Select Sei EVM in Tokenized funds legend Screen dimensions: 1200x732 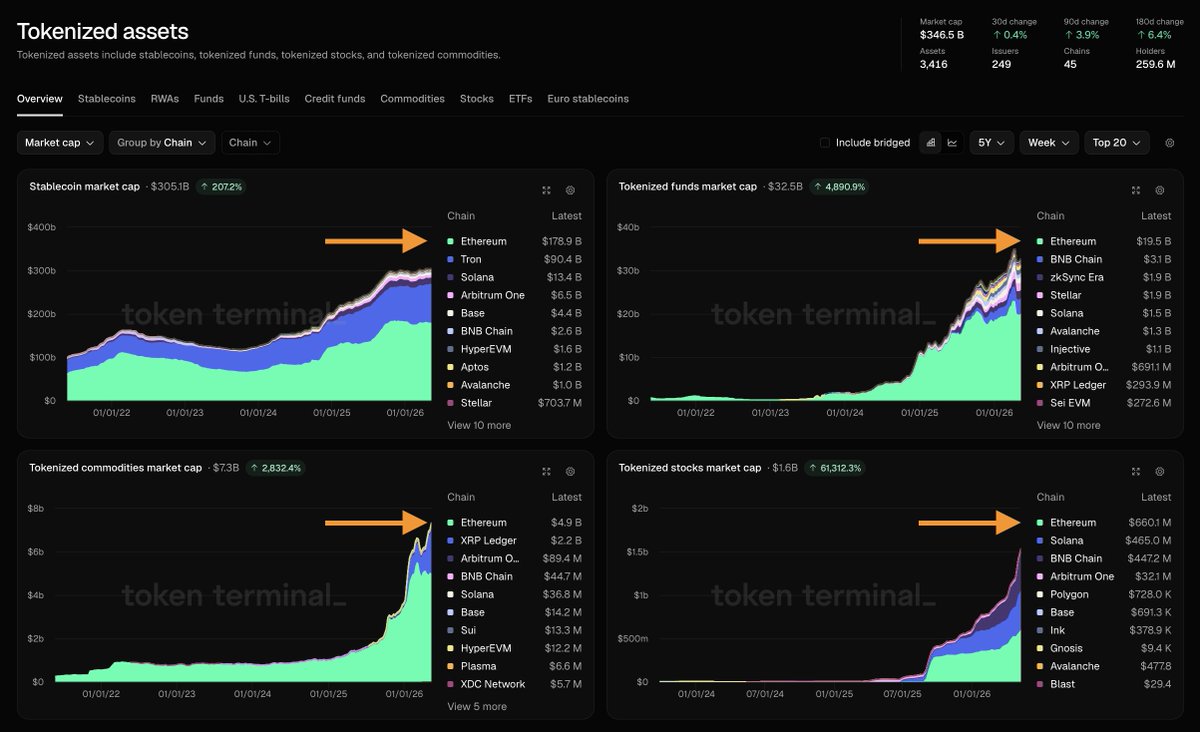click(x=1071, y=403)
